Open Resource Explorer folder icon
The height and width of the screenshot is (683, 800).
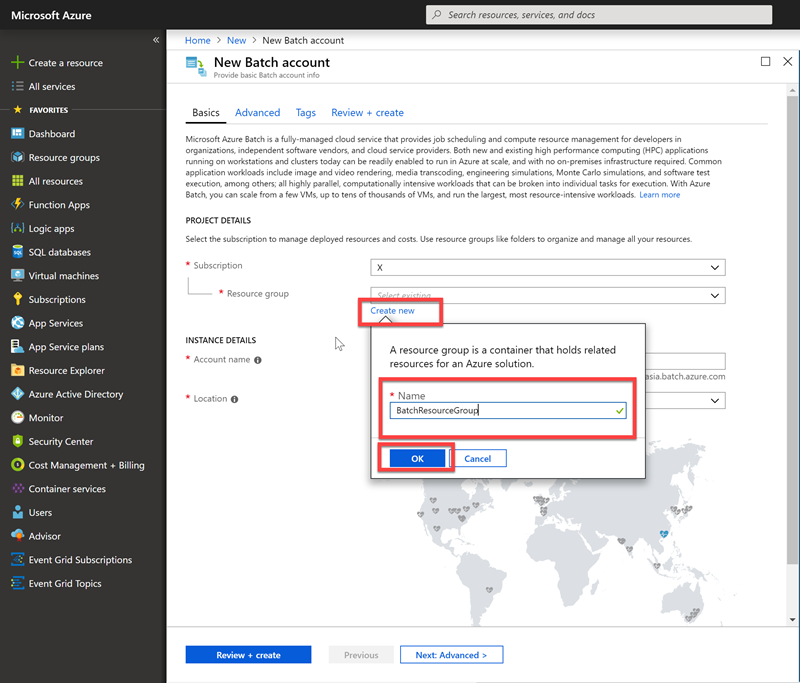pyautogui.click(x=17, y=370)
